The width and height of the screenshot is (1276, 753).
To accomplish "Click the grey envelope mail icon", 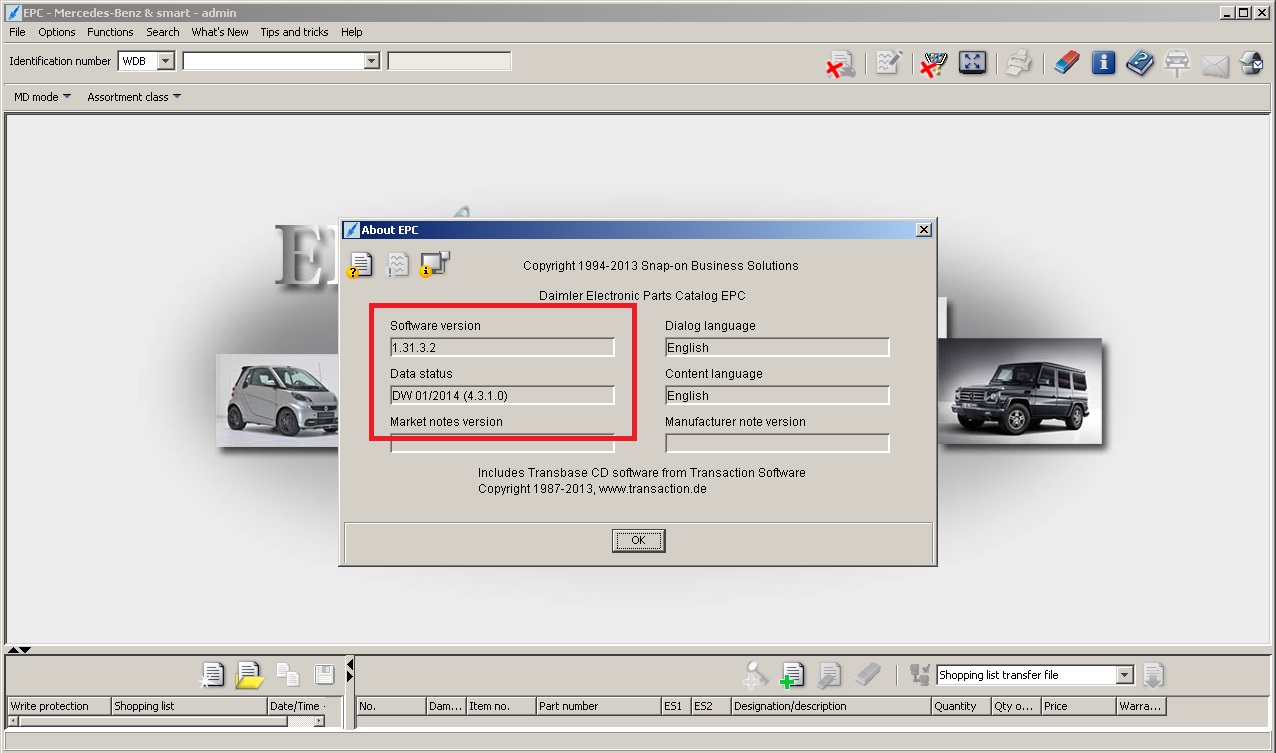I will 1214,66.
